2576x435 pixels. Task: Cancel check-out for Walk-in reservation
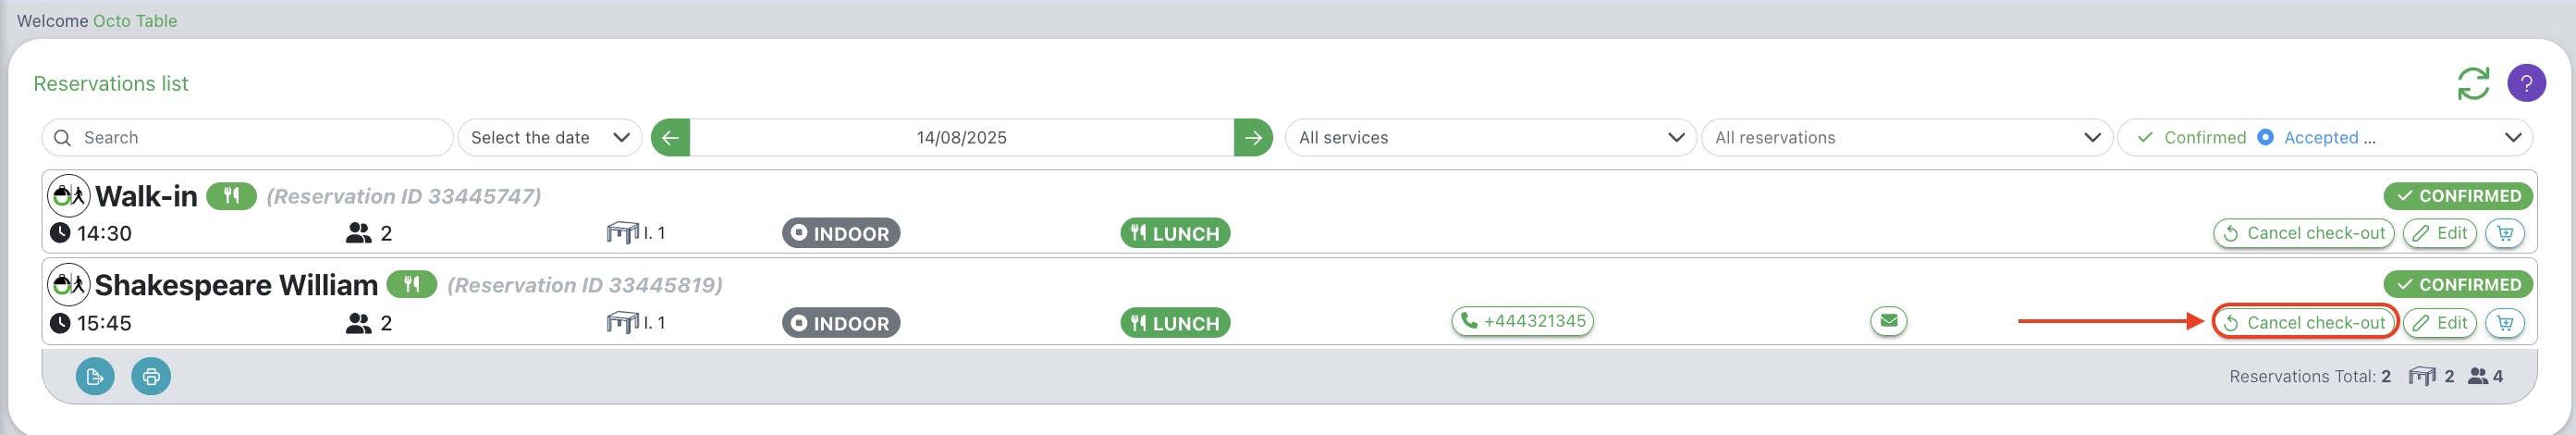click(x=2304, y=233)
